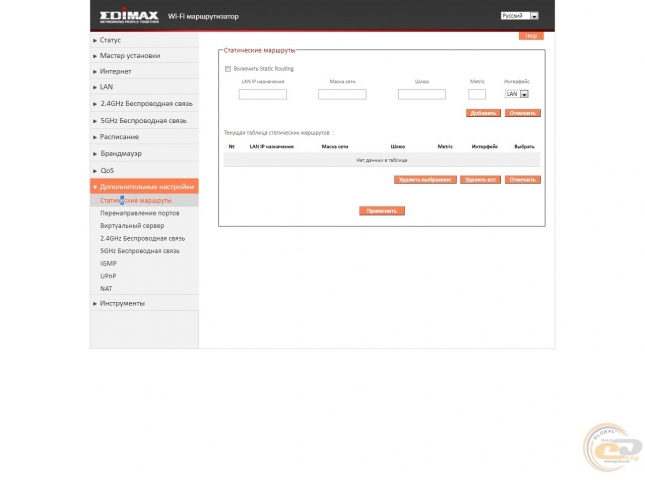The width and height of the screenshot is (645, 480).
Task: Open the IGMP submenu item
Action: (x=108, y=264)
